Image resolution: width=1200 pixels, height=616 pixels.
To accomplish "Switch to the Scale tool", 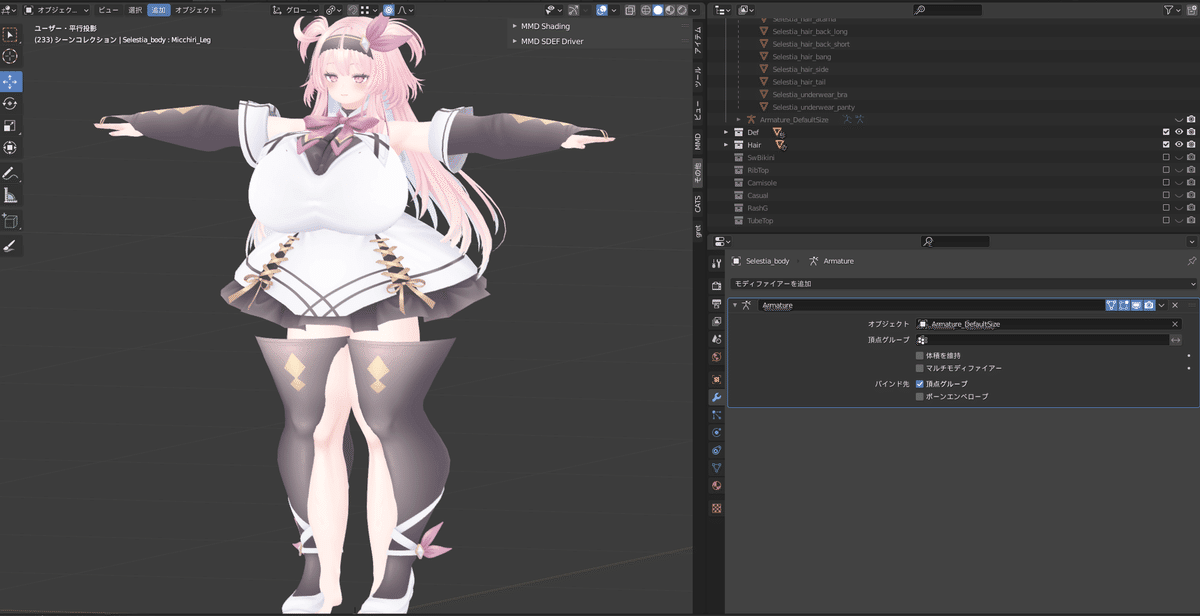I will pyautogui.click(x=11, y=126).
